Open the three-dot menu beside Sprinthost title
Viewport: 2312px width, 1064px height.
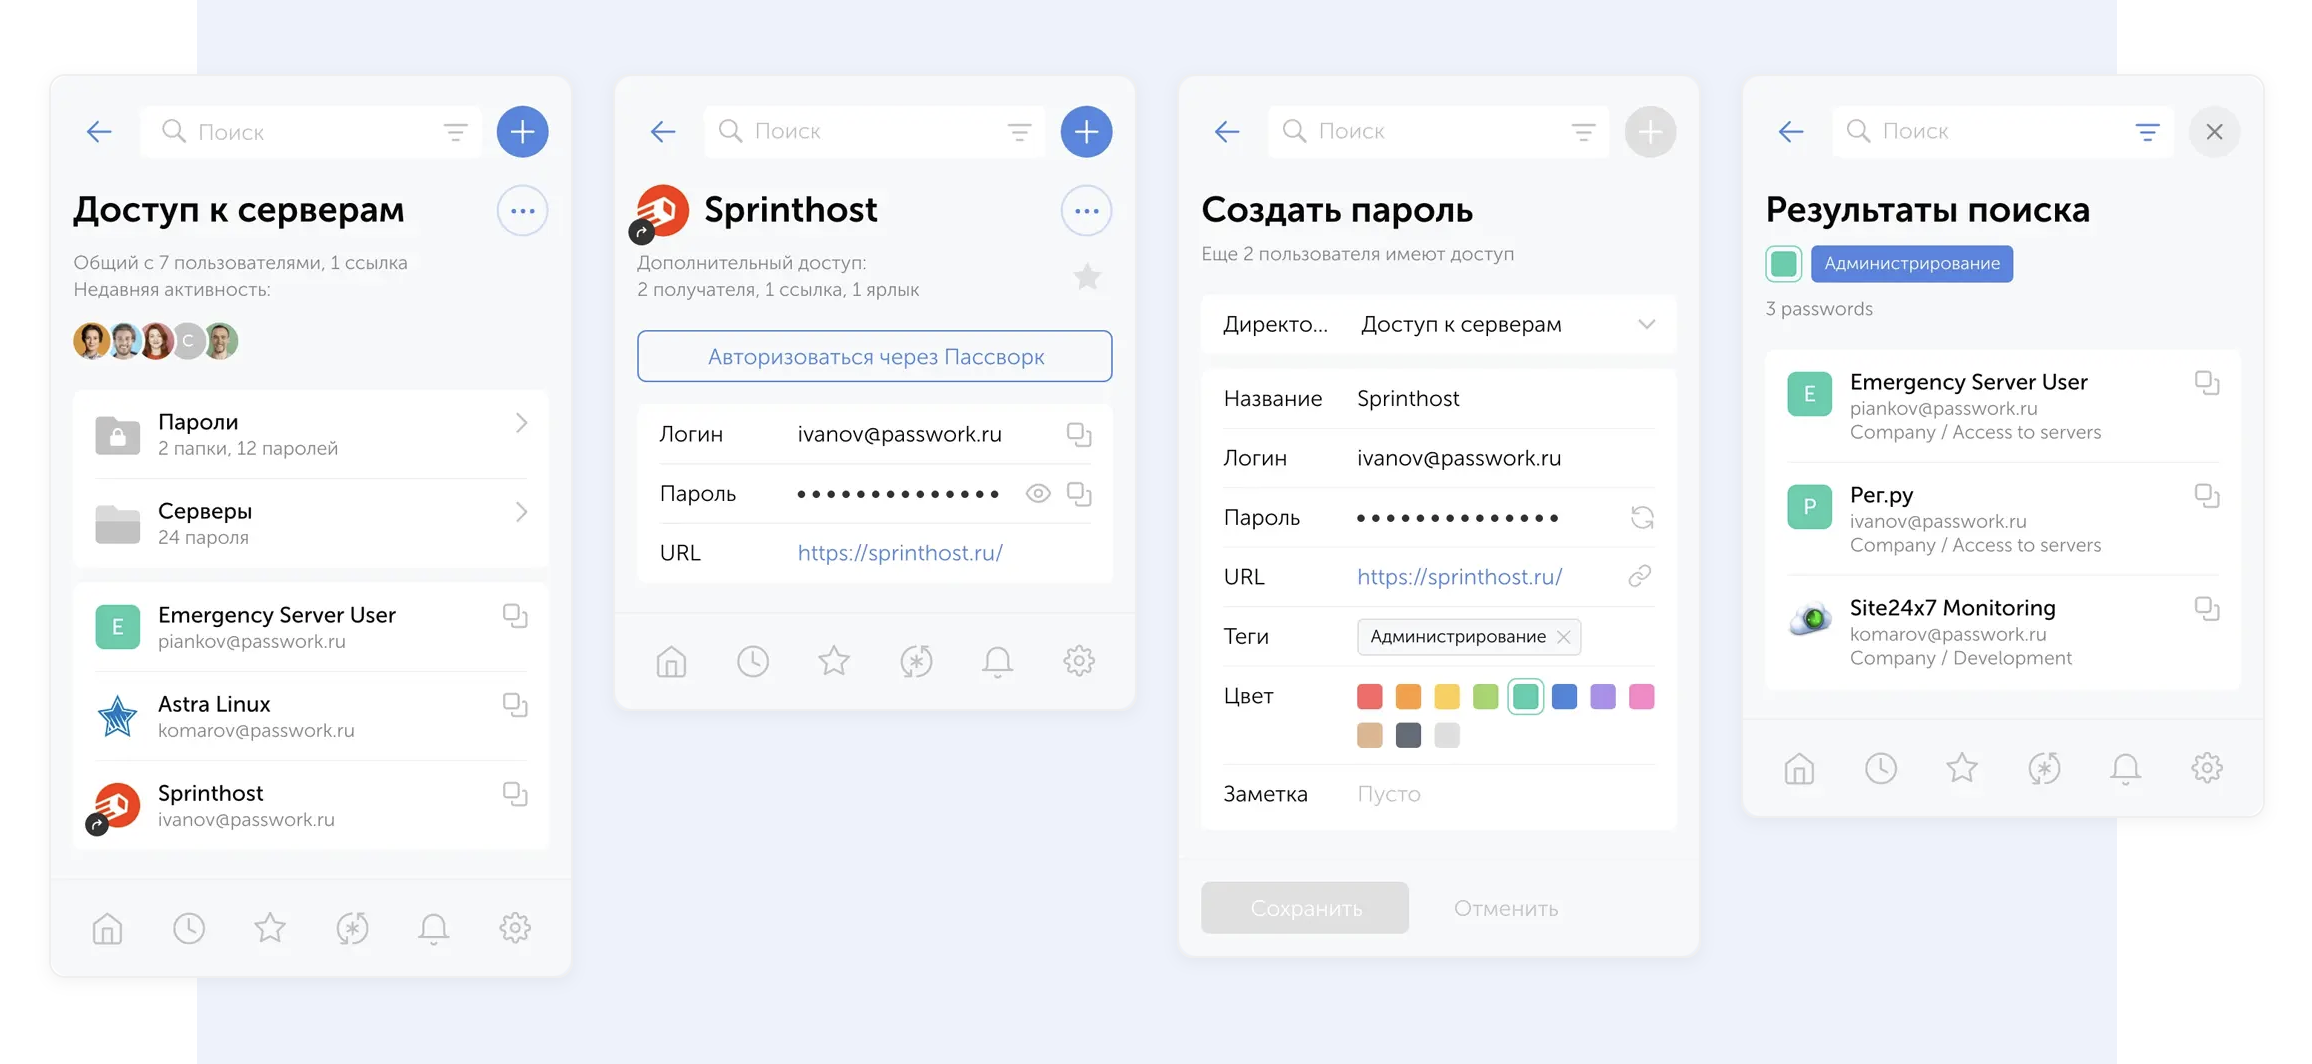point(1086,211)
